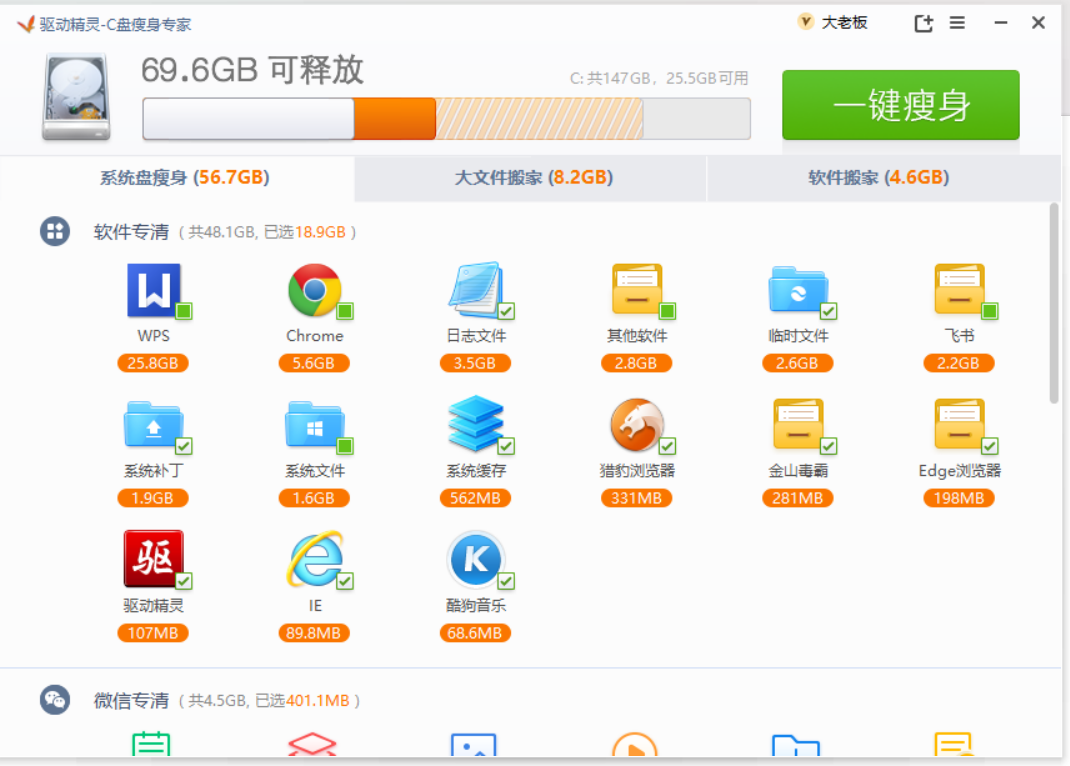Select the 驱动精灵 red icon
The image size is (1070, 766).
click(x=153, y=558)
